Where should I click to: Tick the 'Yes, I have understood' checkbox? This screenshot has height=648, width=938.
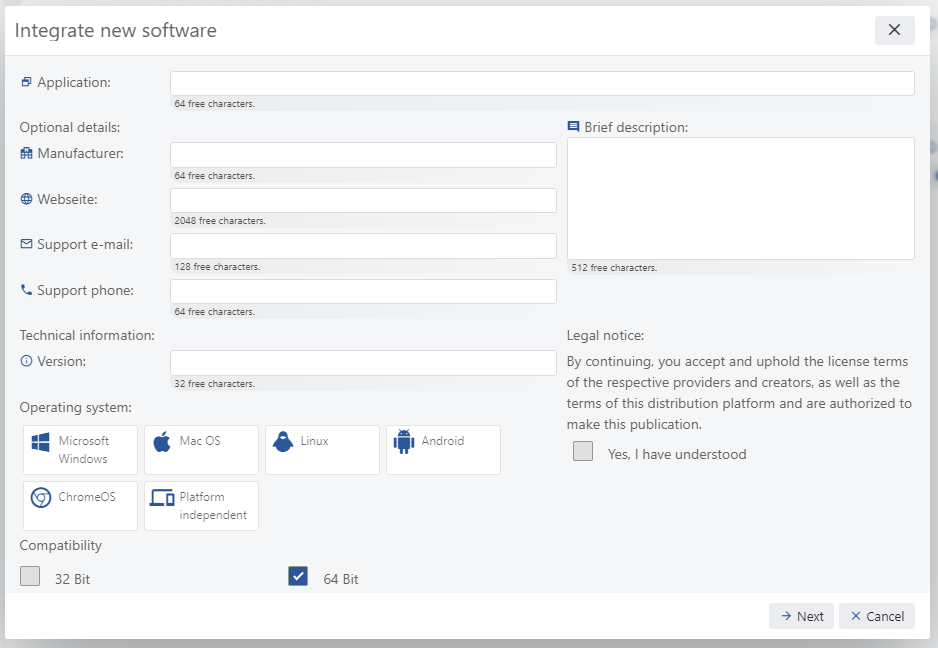tap(583, 451)
